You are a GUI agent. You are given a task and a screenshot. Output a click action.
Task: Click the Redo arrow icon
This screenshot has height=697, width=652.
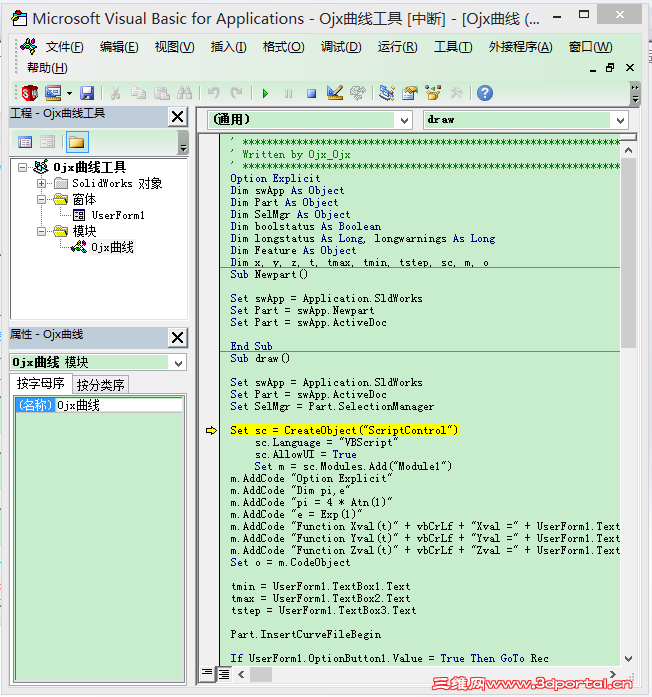(236, 93)
